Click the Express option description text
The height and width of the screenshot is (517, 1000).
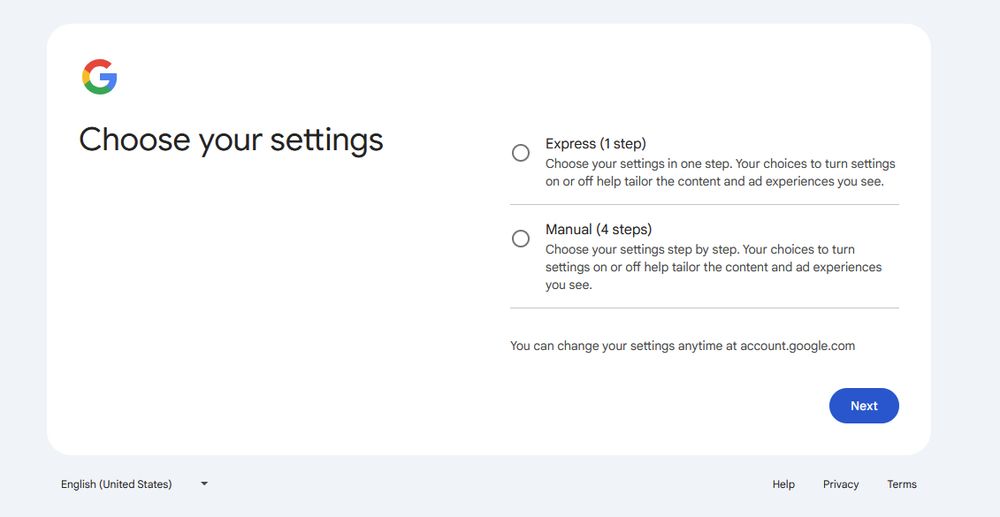(719, 172)
